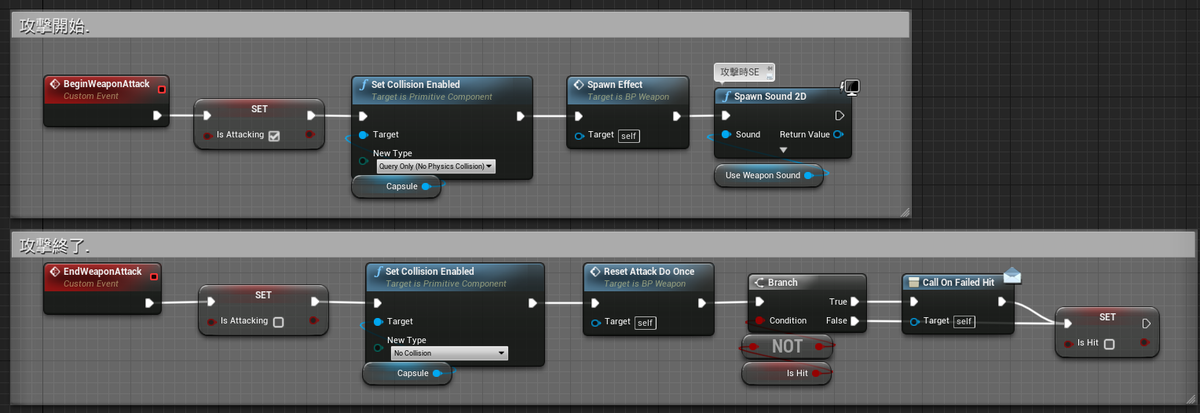Click the Spawn Effect node header icon
The height and width of the screenshot is (413, 1200).
pos(578,85)
